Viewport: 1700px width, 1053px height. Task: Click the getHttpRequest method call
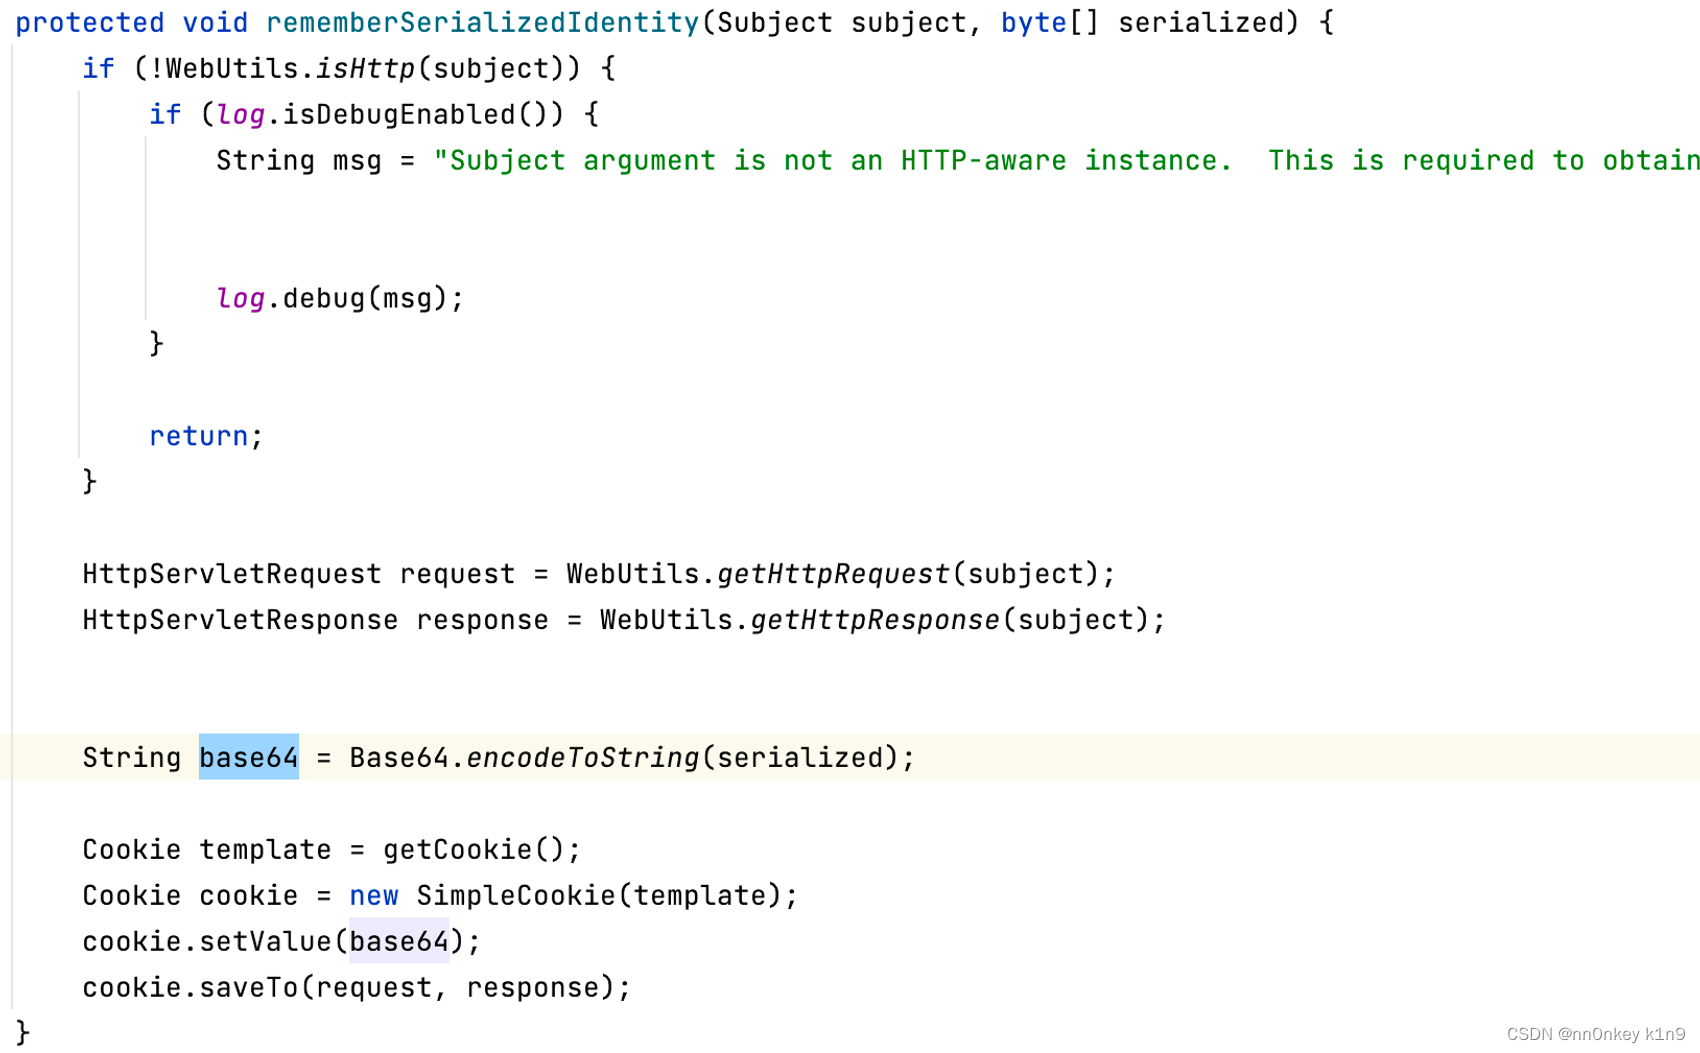coord(833,574)
